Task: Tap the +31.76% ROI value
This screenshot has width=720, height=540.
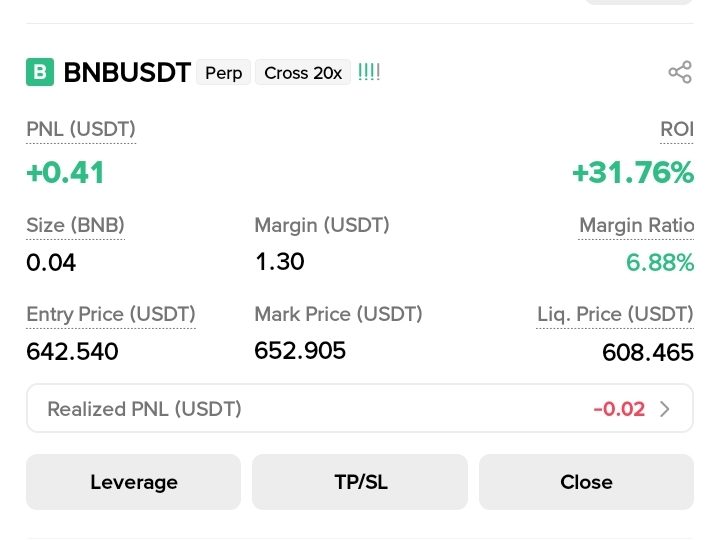Action: [x=633, y=173]
